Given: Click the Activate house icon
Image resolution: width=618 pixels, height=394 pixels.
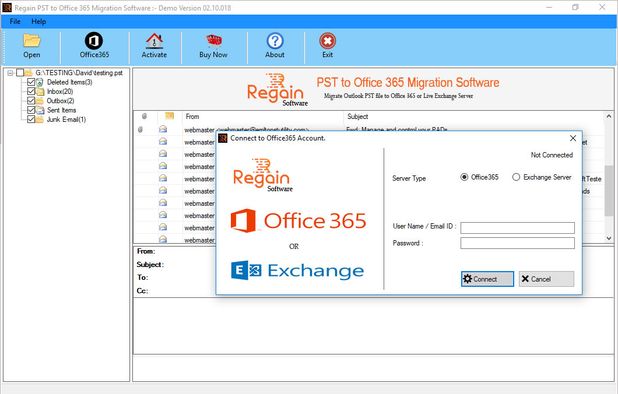Looking at the screenshot, I should 154,41.
